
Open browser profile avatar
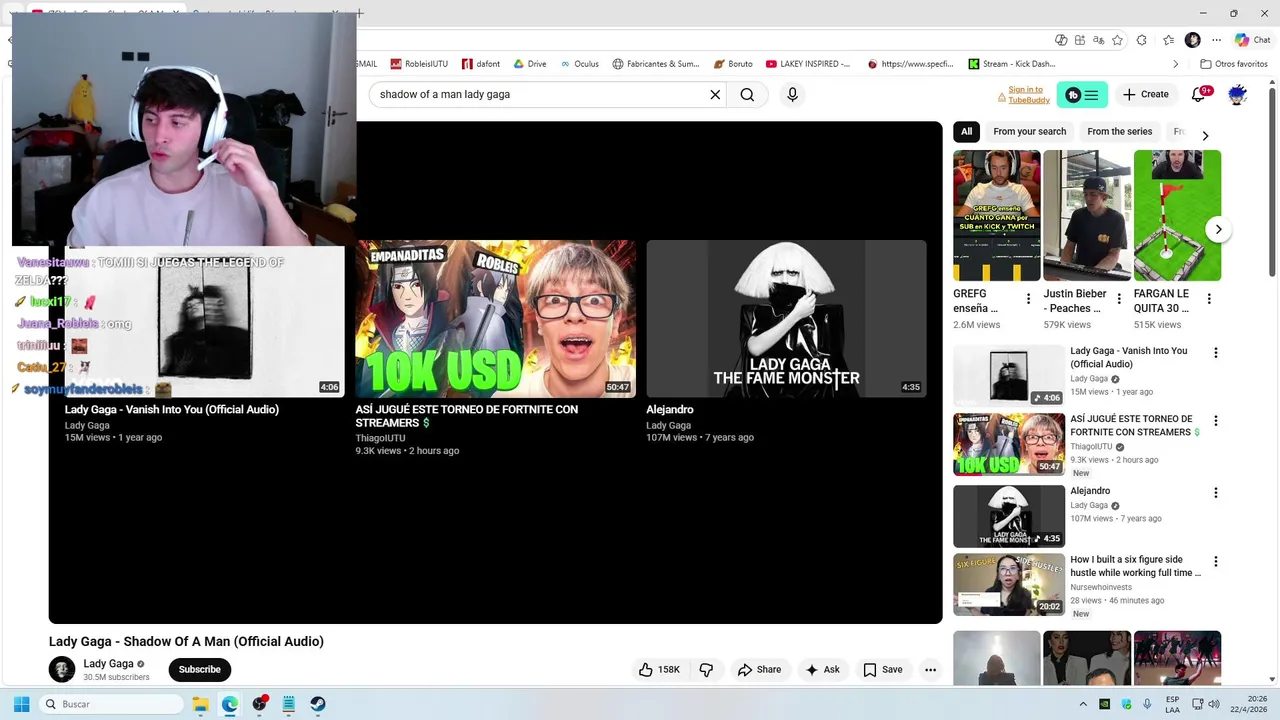[x=1192, y=40]
